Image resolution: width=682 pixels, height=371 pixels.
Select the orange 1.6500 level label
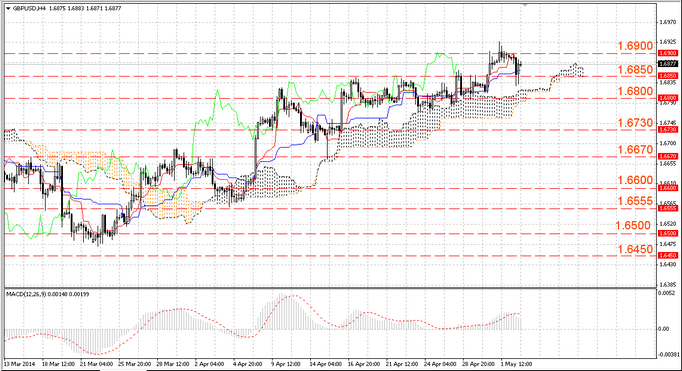pos(633,225)
